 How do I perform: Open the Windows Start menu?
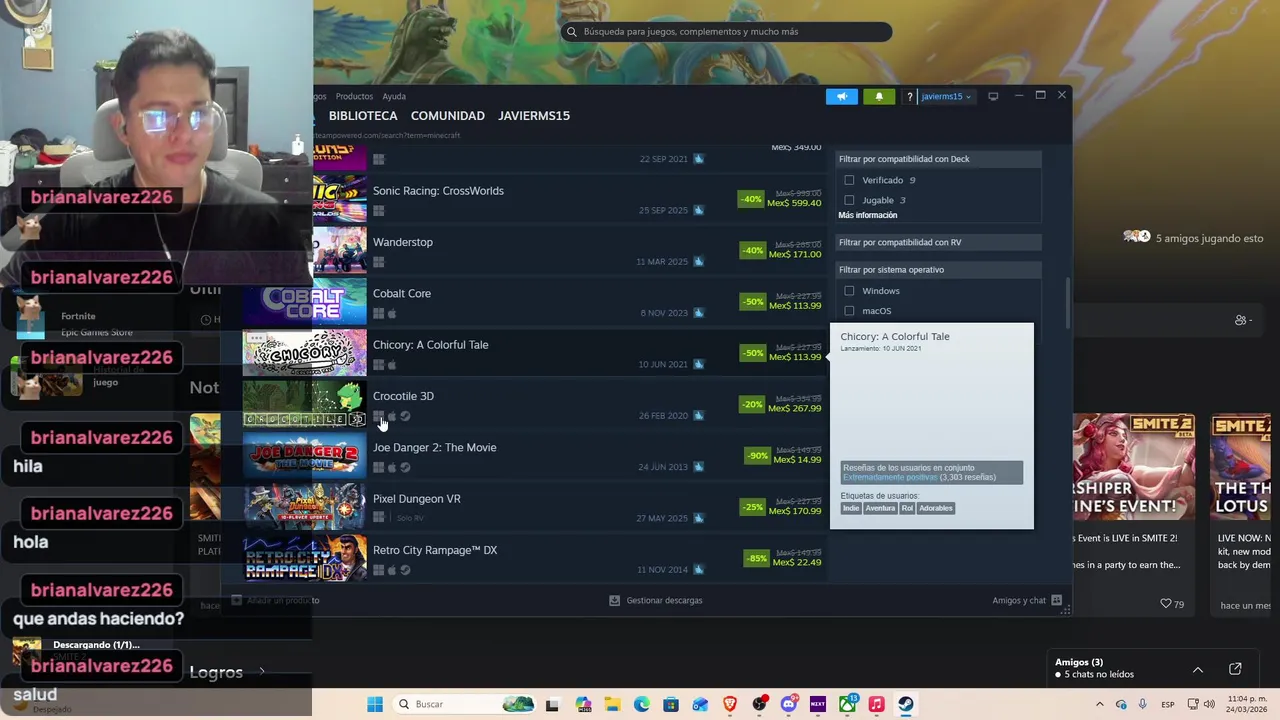tap(375, 704)
